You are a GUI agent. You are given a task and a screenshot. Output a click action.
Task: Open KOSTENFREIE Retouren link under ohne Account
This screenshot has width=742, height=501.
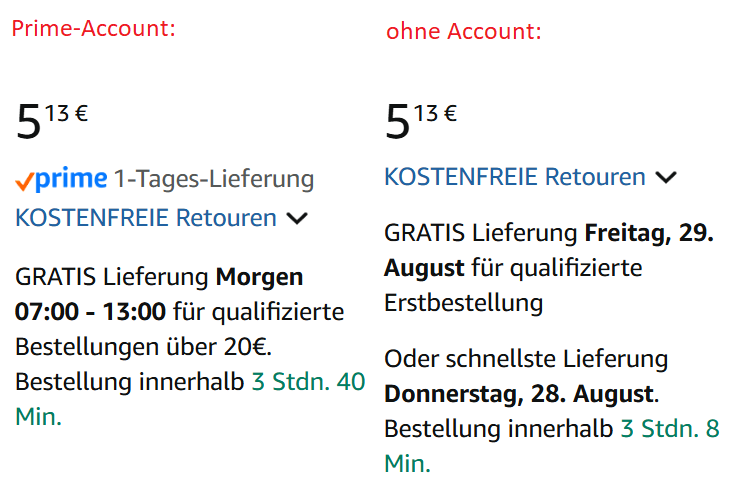tap(515, 178)
